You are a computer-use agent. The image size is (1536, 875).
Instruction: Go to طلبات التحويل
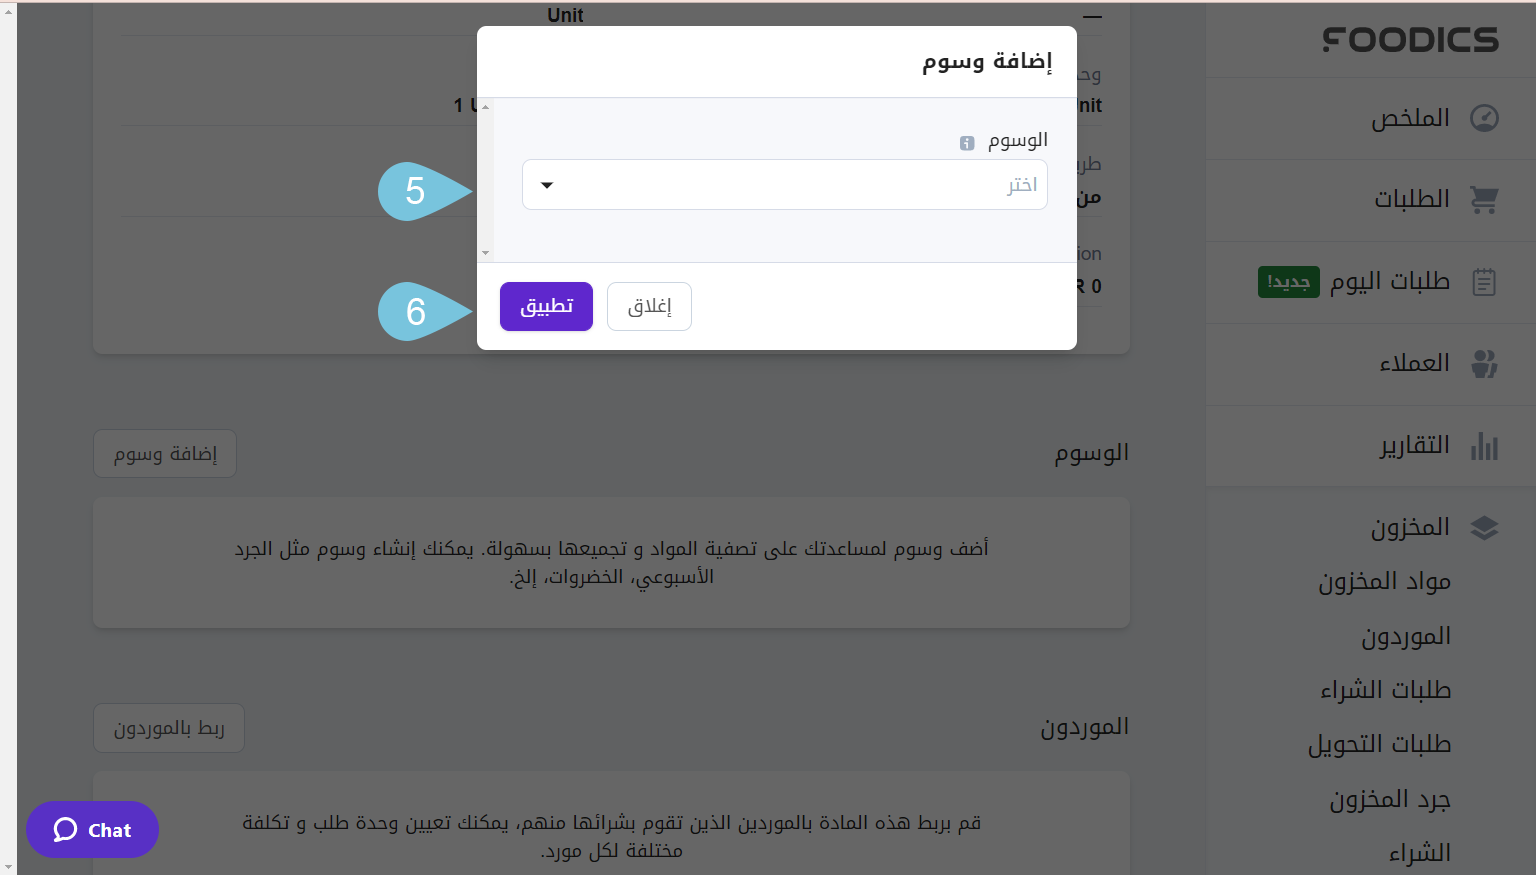[1379, 744]
